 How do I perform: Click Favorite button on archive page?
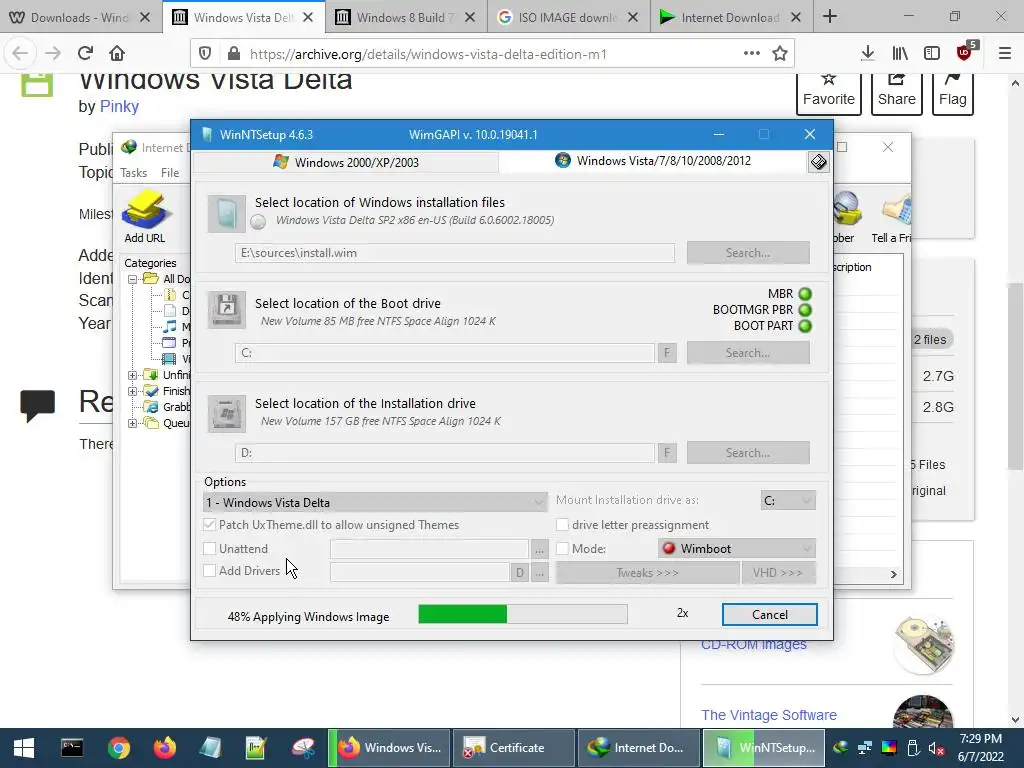tap(829, 94)
